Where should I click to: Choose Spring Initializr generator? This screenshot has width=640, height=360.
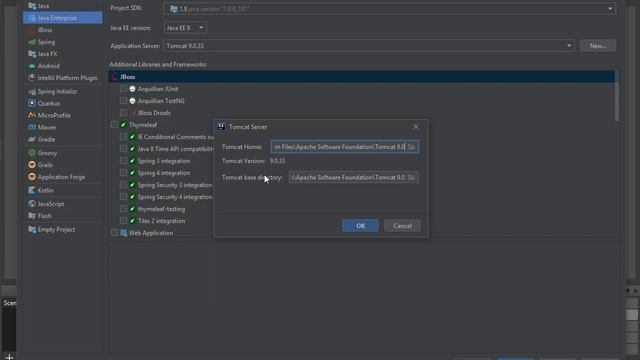(x=57, y=91)
